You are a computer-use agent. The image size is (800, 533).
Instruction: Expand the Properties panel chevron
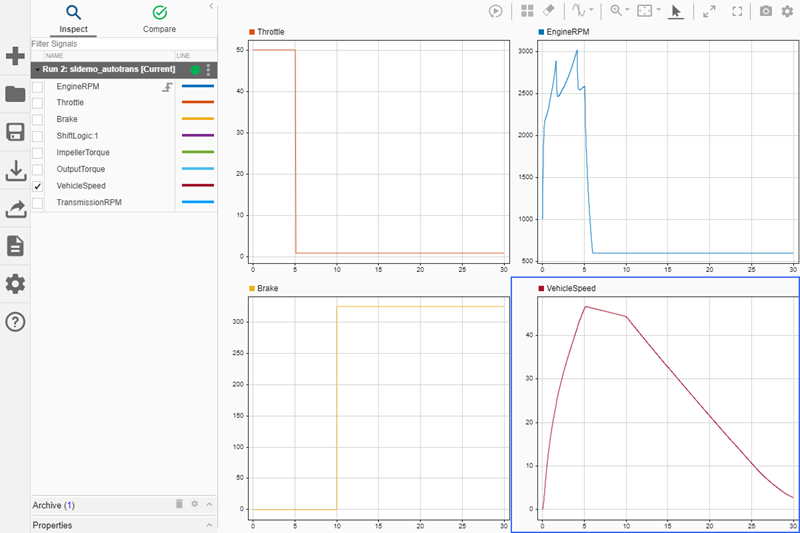coord(209,525)
